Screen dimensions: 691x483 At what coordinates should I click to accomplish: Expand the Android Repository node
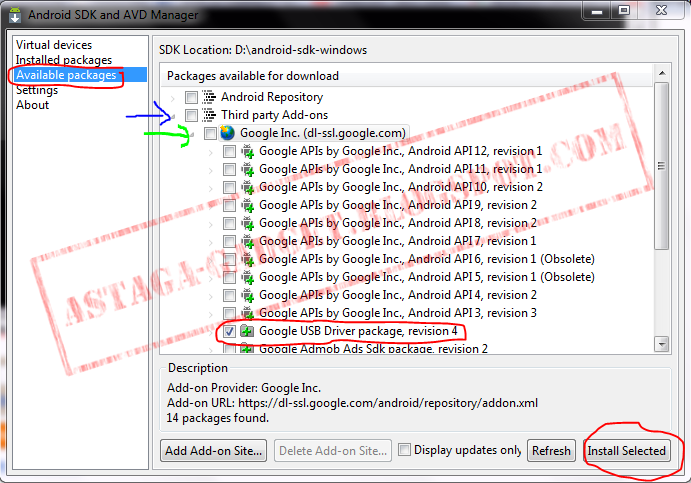pos(173,98)
